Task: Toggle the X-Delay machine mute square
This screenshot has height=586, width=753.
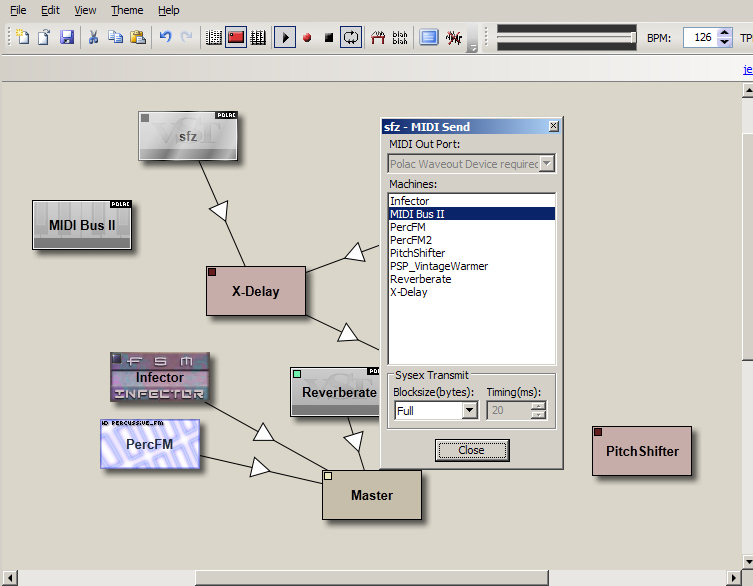Action: tap(212, 272)
